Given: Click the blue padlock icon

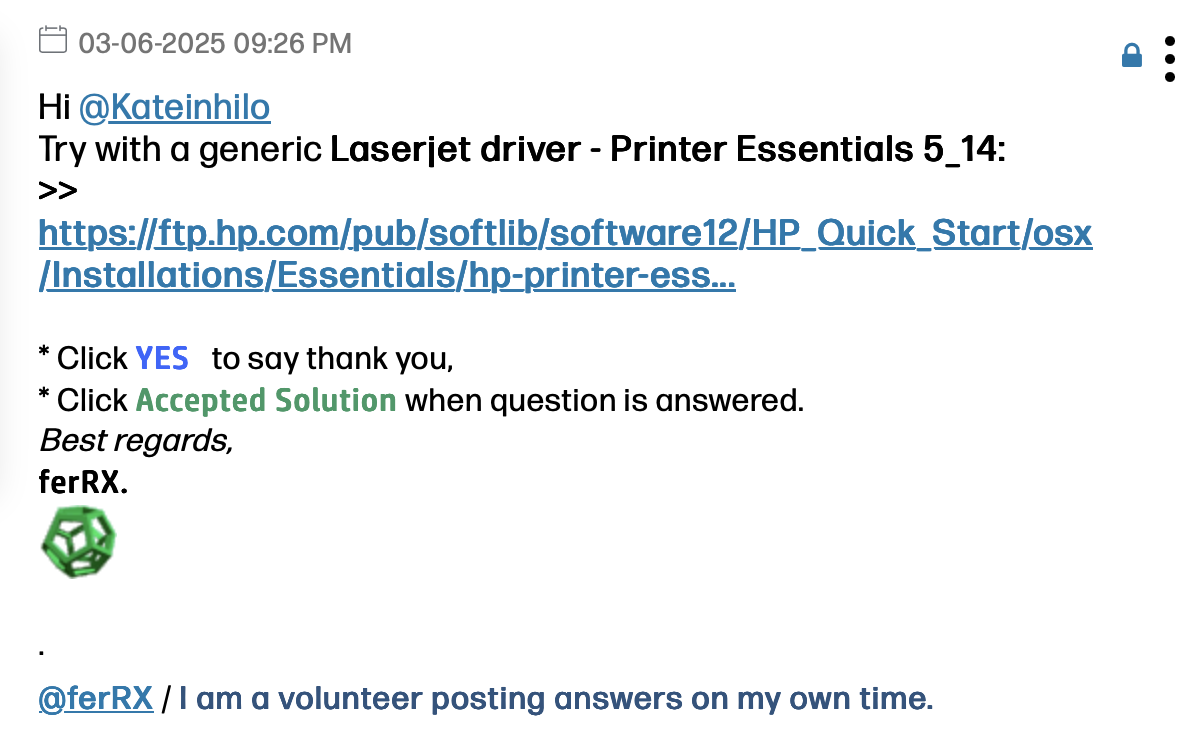Looking at the screenshot, I should click(1132, 56).
